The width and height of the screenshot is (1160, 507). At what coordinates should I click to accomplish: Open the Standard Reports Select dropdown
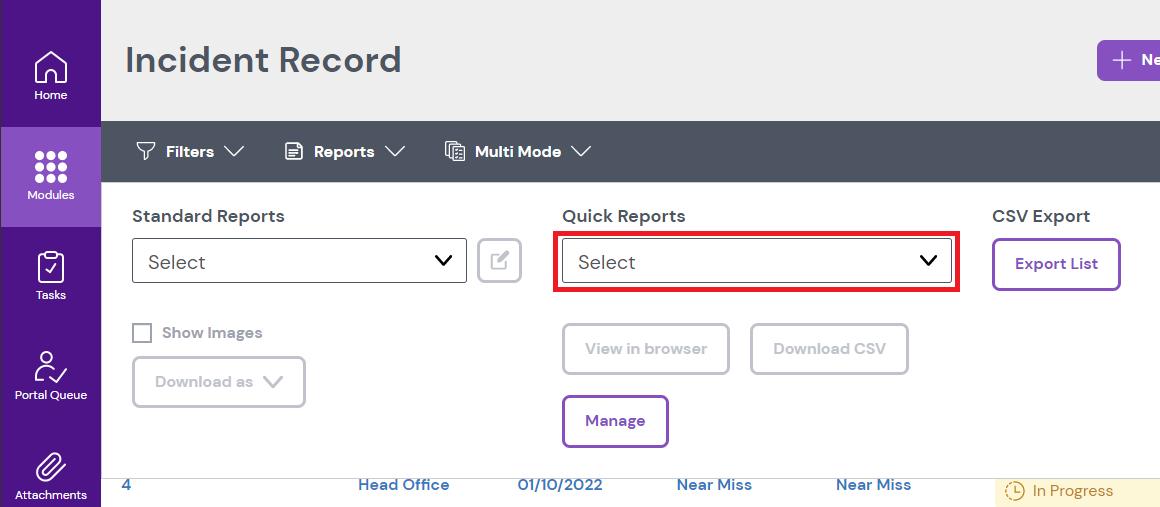click(299, 261)
